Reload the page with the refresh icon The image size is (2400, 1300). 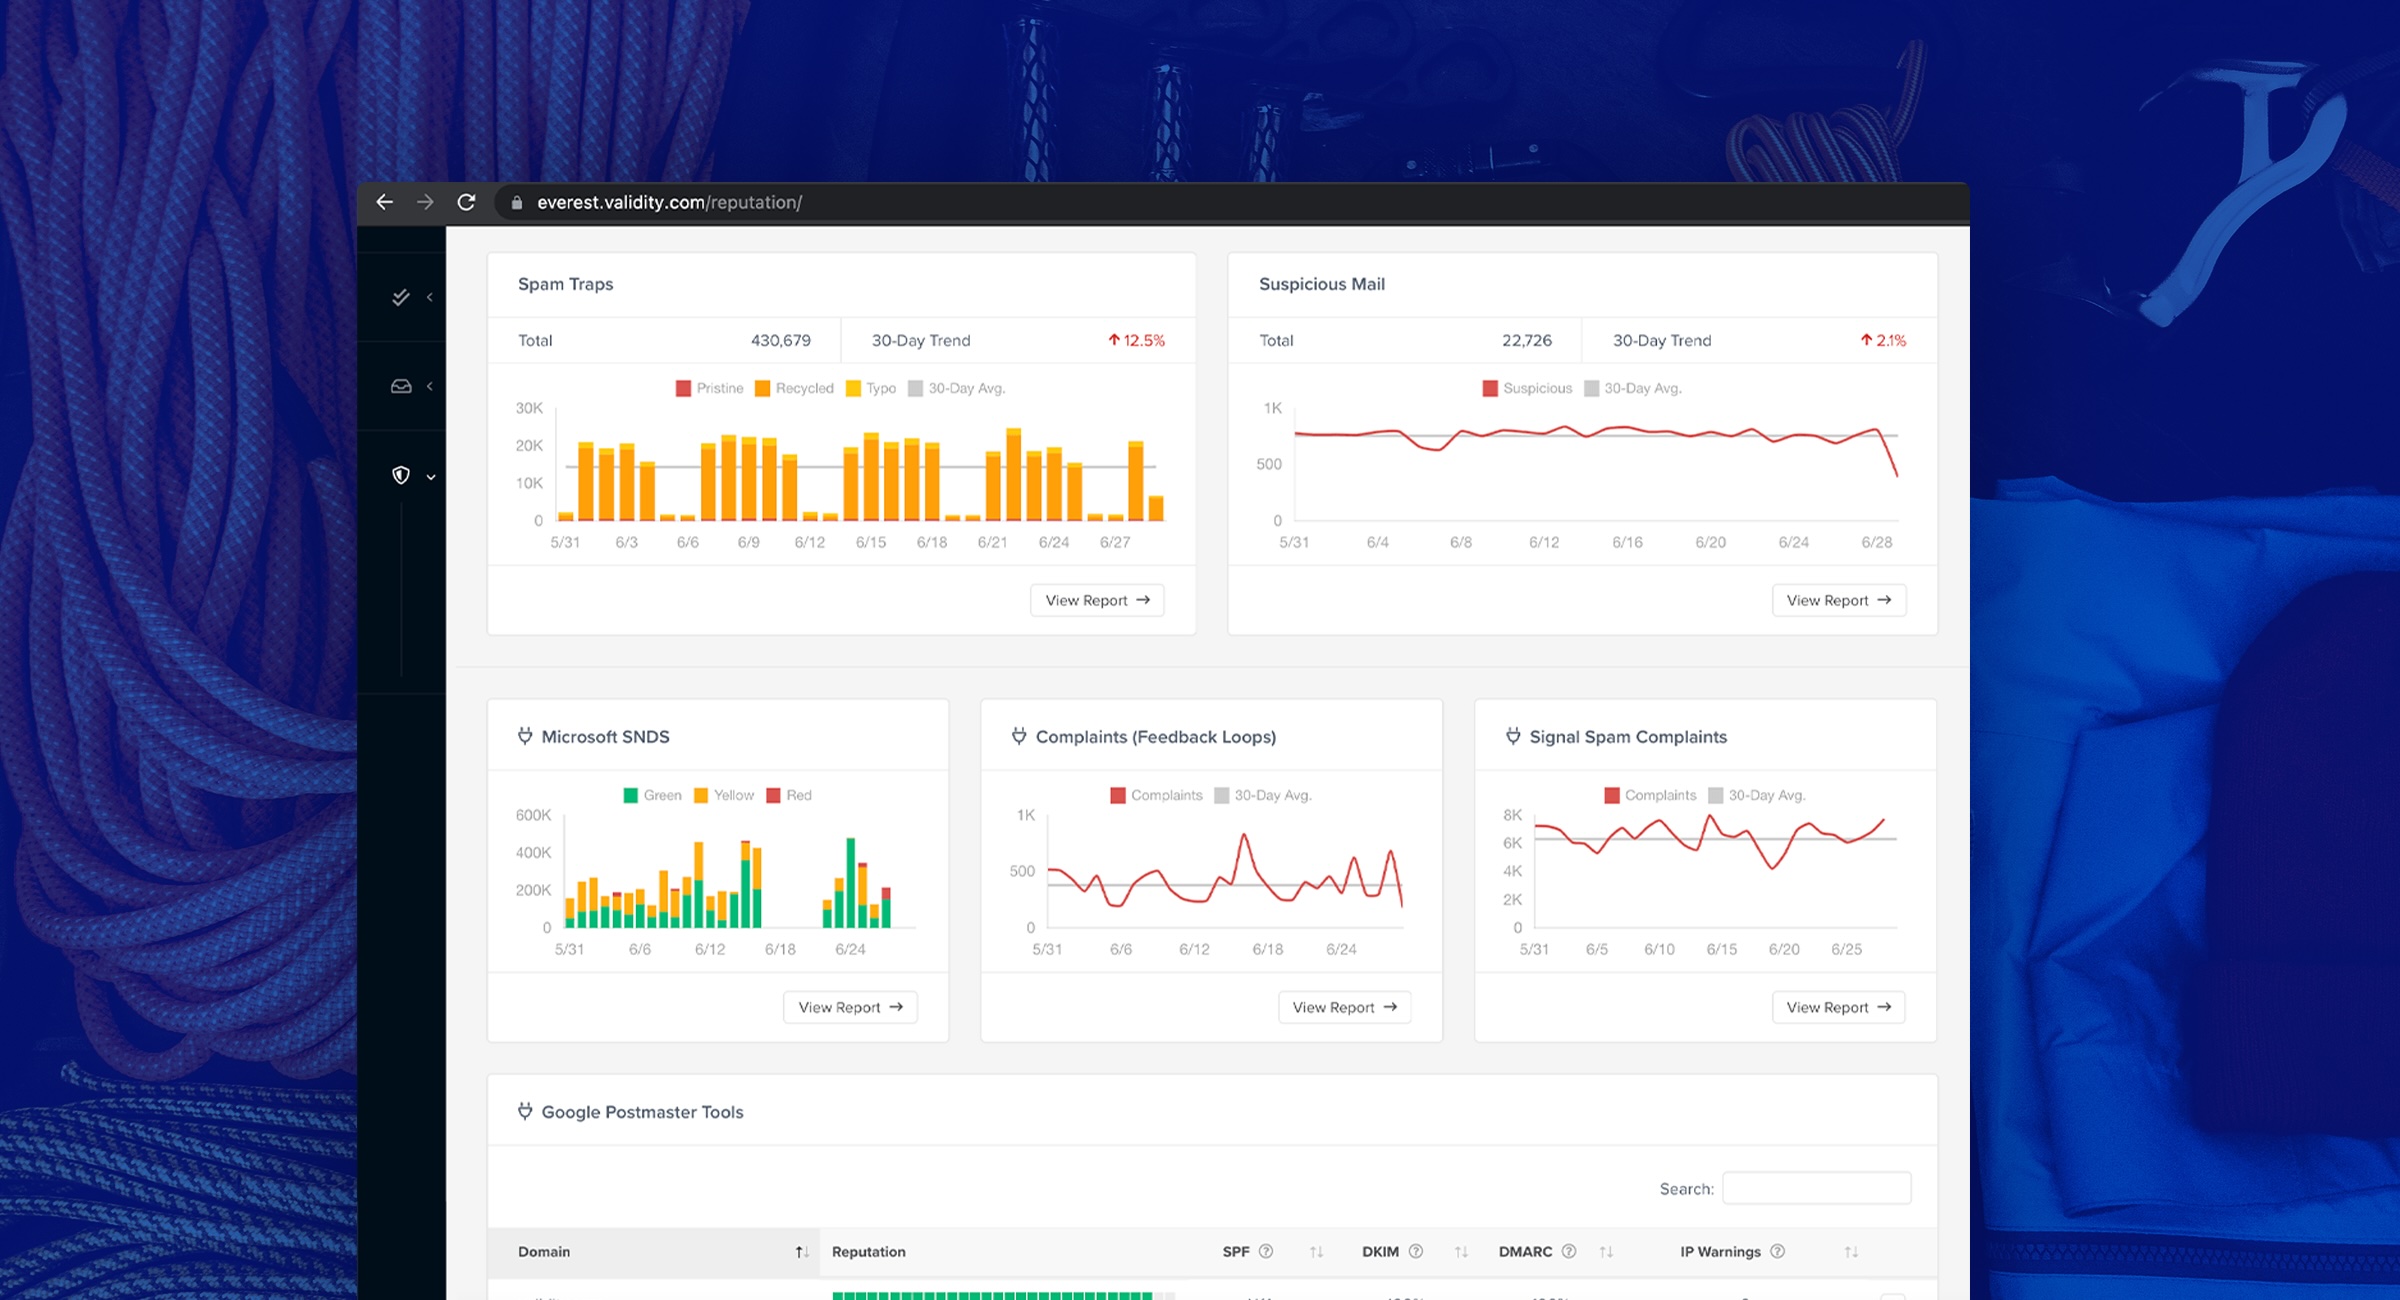(466, 202)
